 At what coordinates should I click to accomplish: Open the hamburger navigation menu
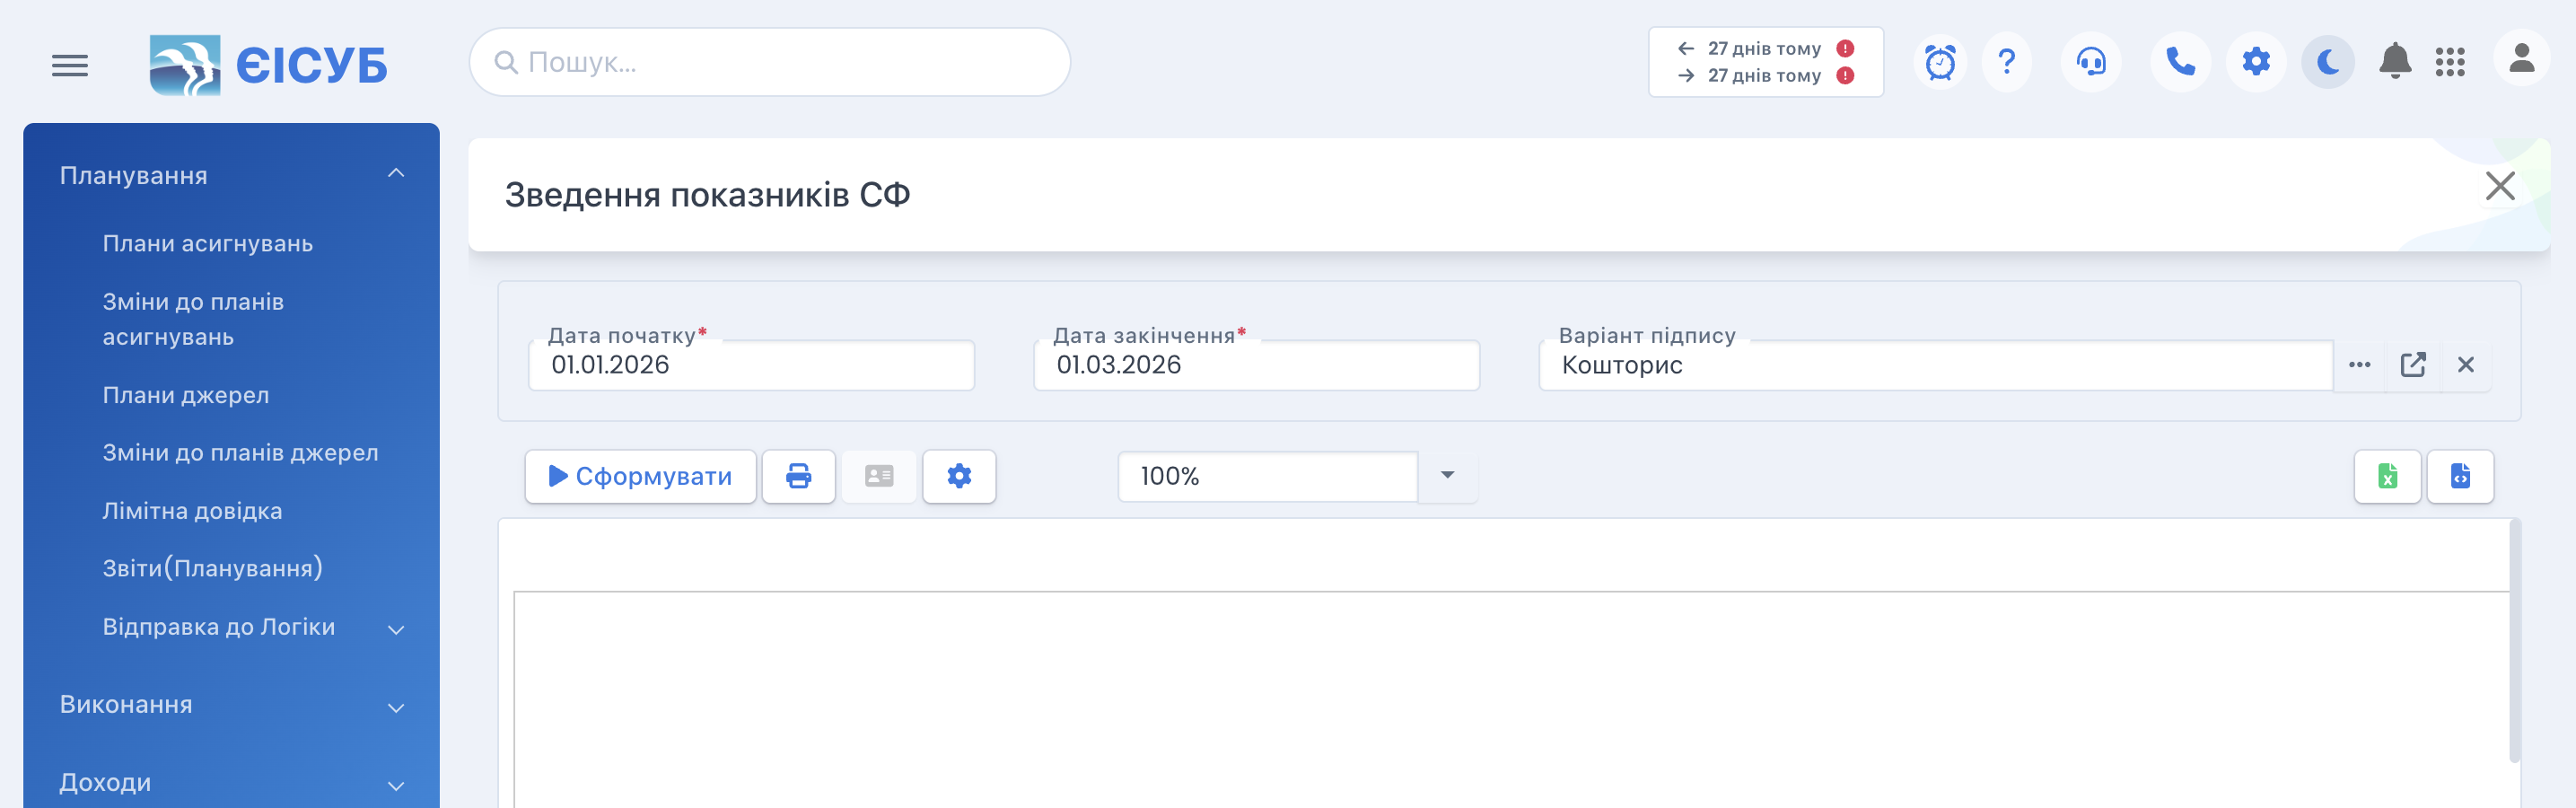pos(70,66)
